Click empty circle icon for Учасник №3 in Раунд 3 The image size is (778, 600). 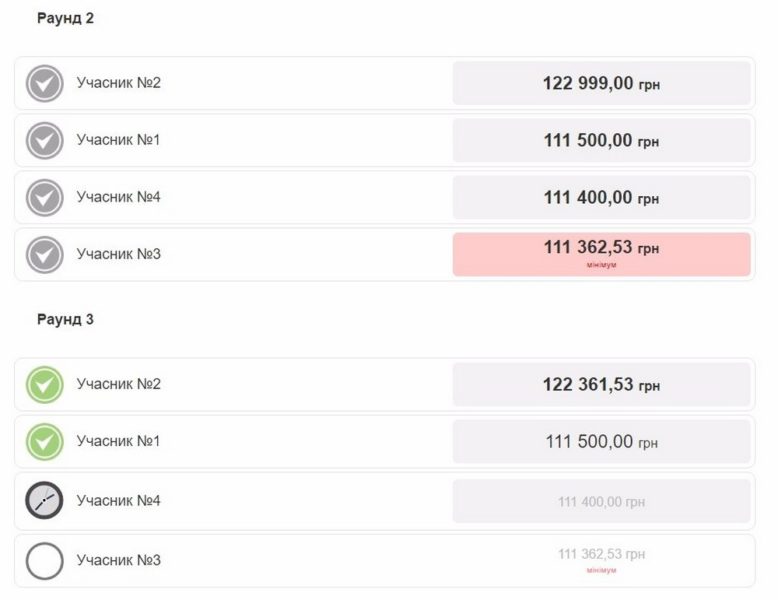click(44, 561)
